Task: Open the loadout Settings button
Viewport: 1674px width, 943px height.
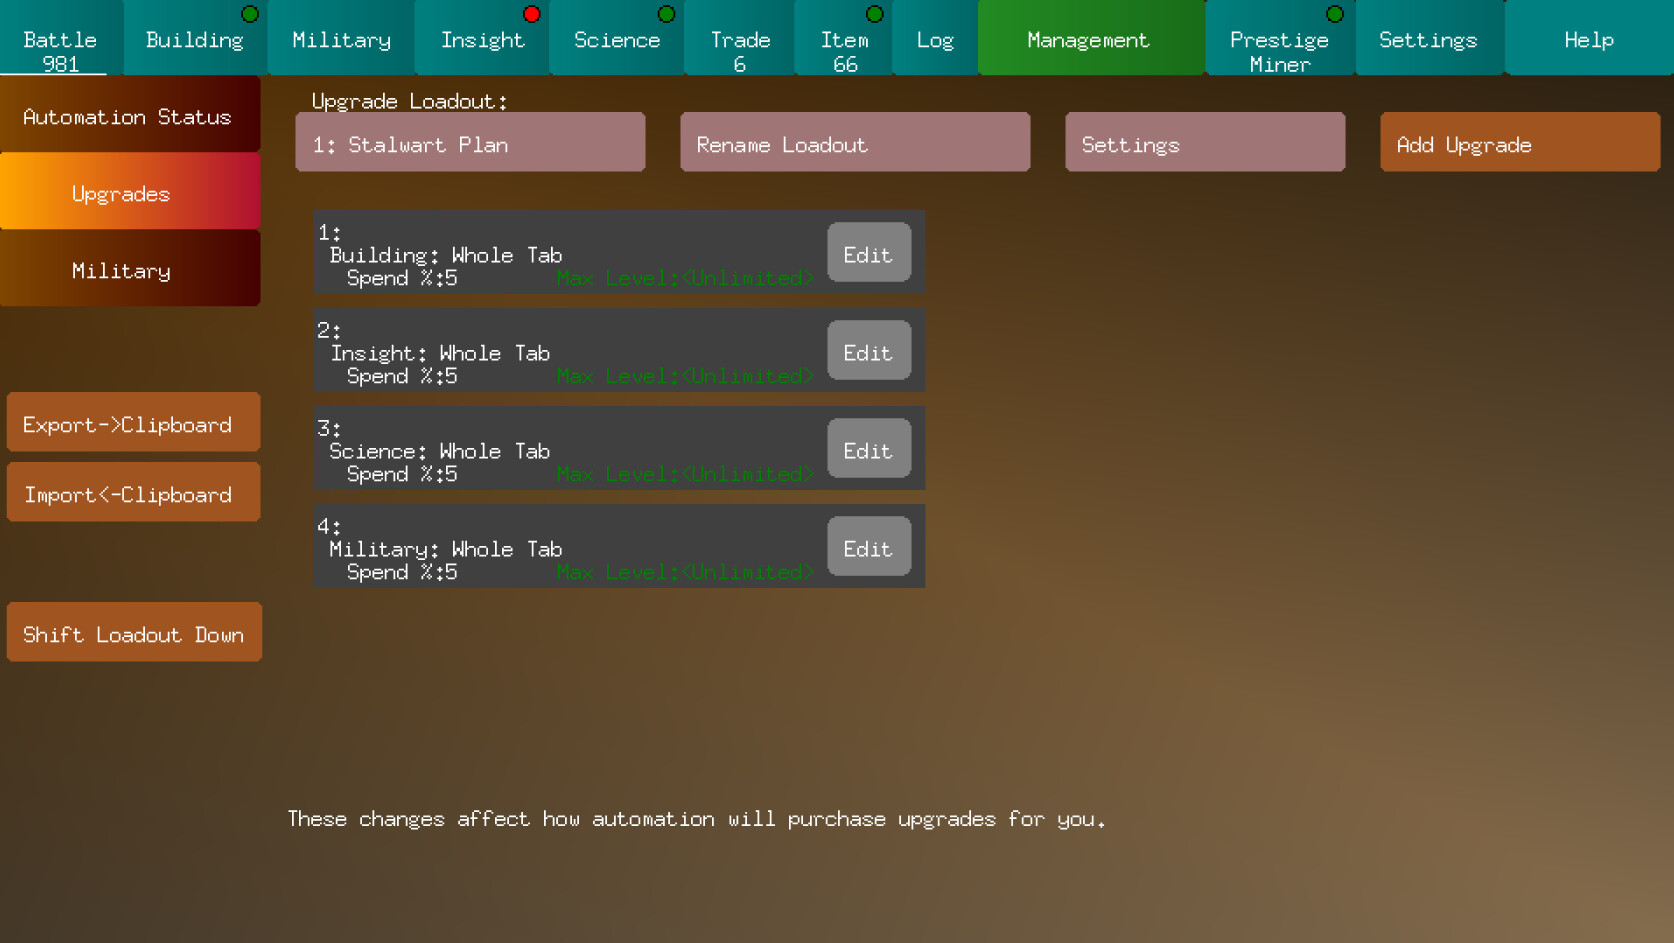Action: pyautogui.click(x=1205, y=143)
